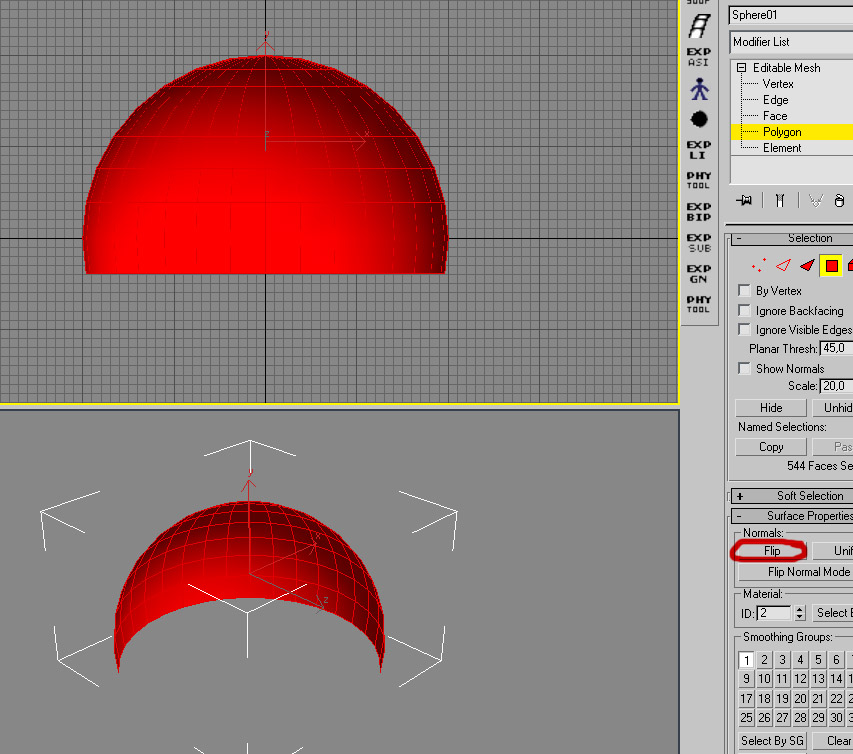The height and width of the screenshot is (754, 853).
Task: Click the Make Unique stack icon
Action: (x=815, y=201)
